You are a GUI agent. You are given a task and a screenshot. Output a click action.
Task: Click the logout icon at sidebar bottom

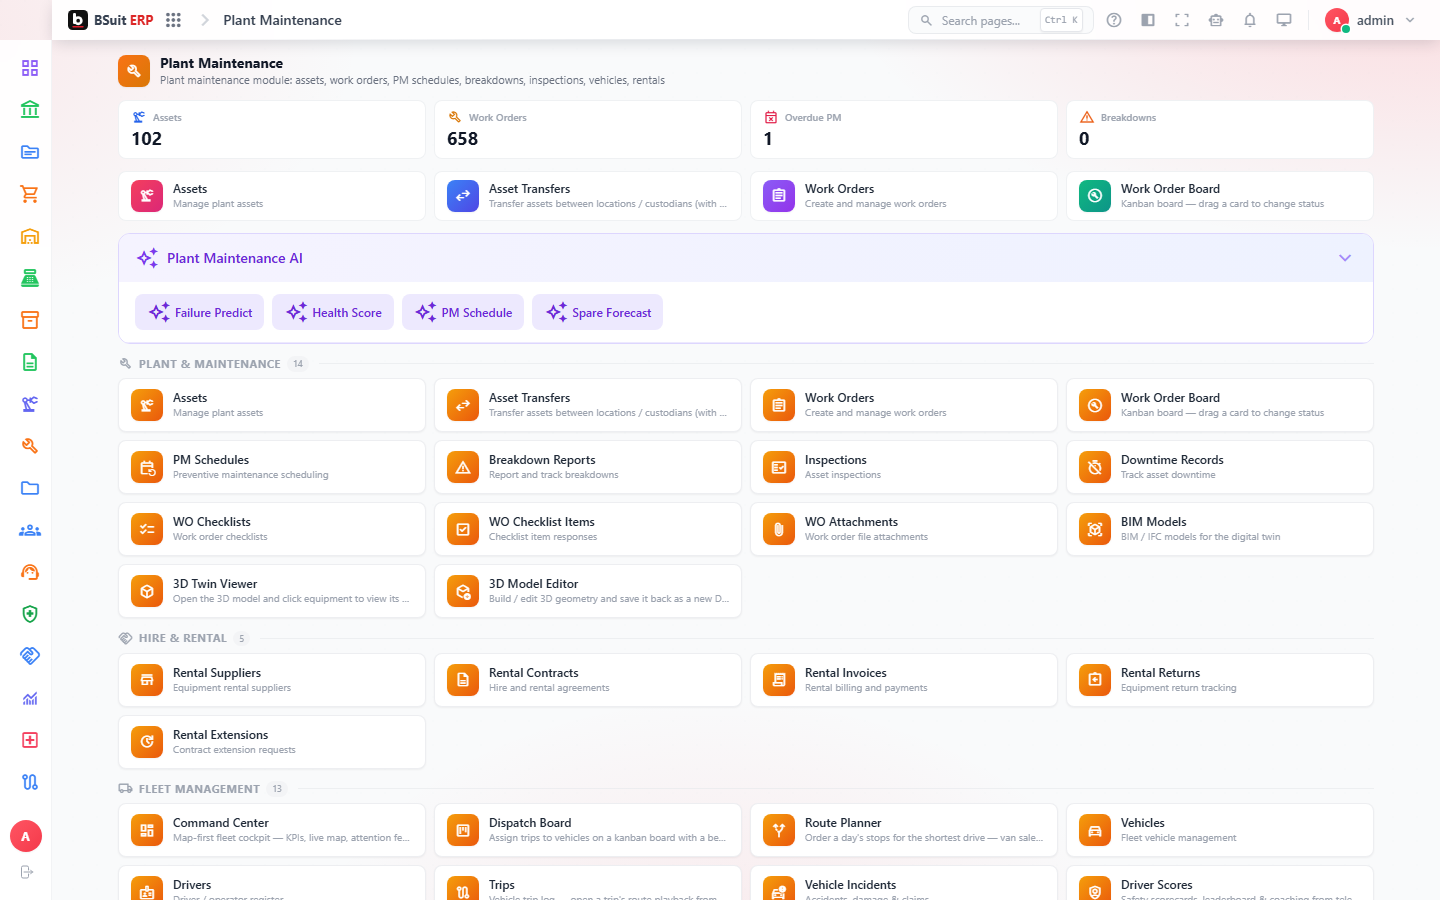[x=27, y=872]
